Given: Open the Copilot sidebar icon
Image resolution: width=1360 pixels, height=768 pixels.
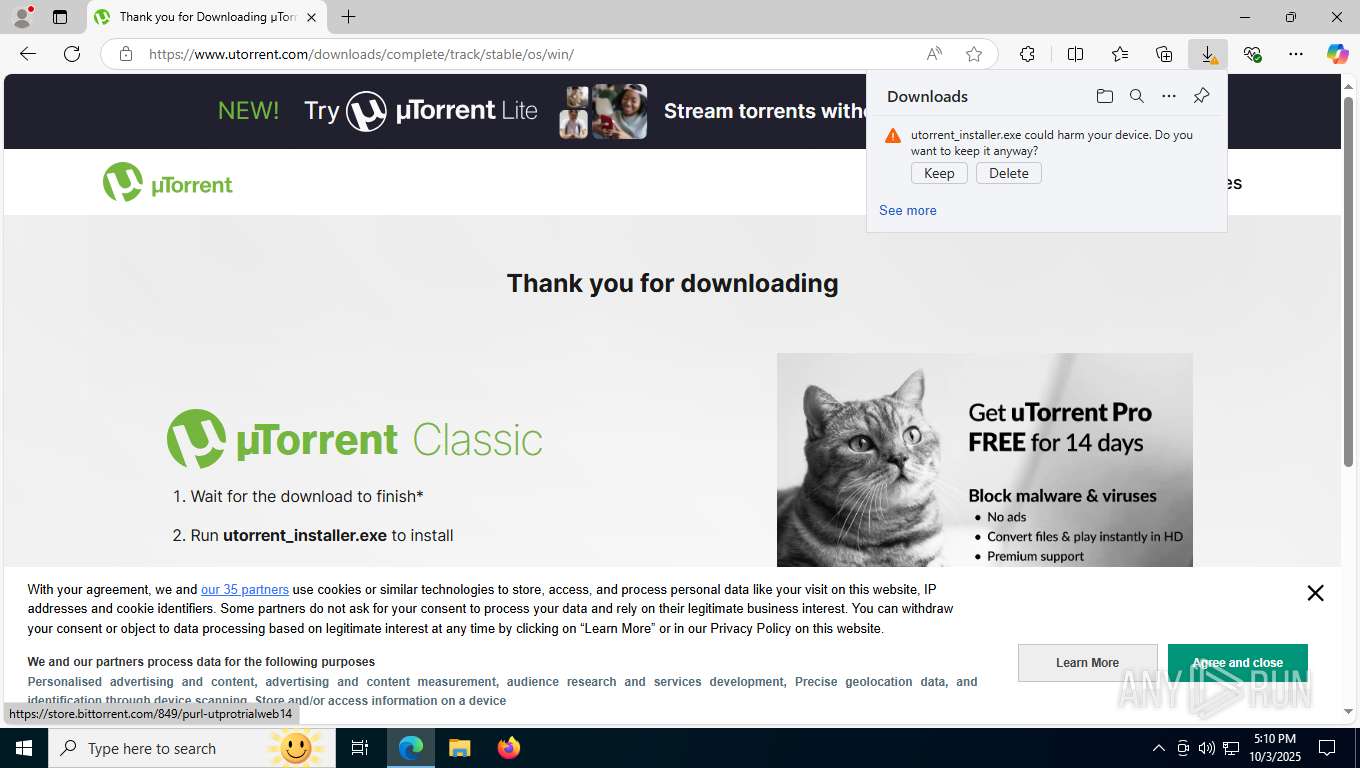Looking at the screenshot, I should (x=1337, y=54).
